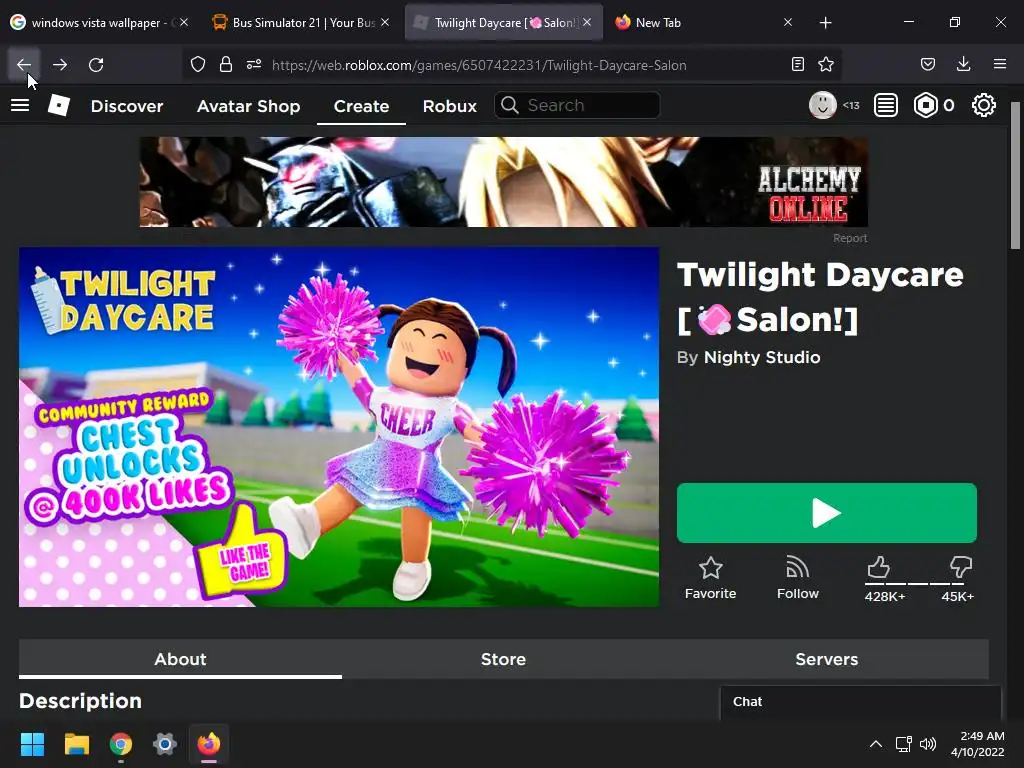This screenshot has width=1024, height=768.
Task: Switch to the Store tab
Action: click(x=503, y=659)
